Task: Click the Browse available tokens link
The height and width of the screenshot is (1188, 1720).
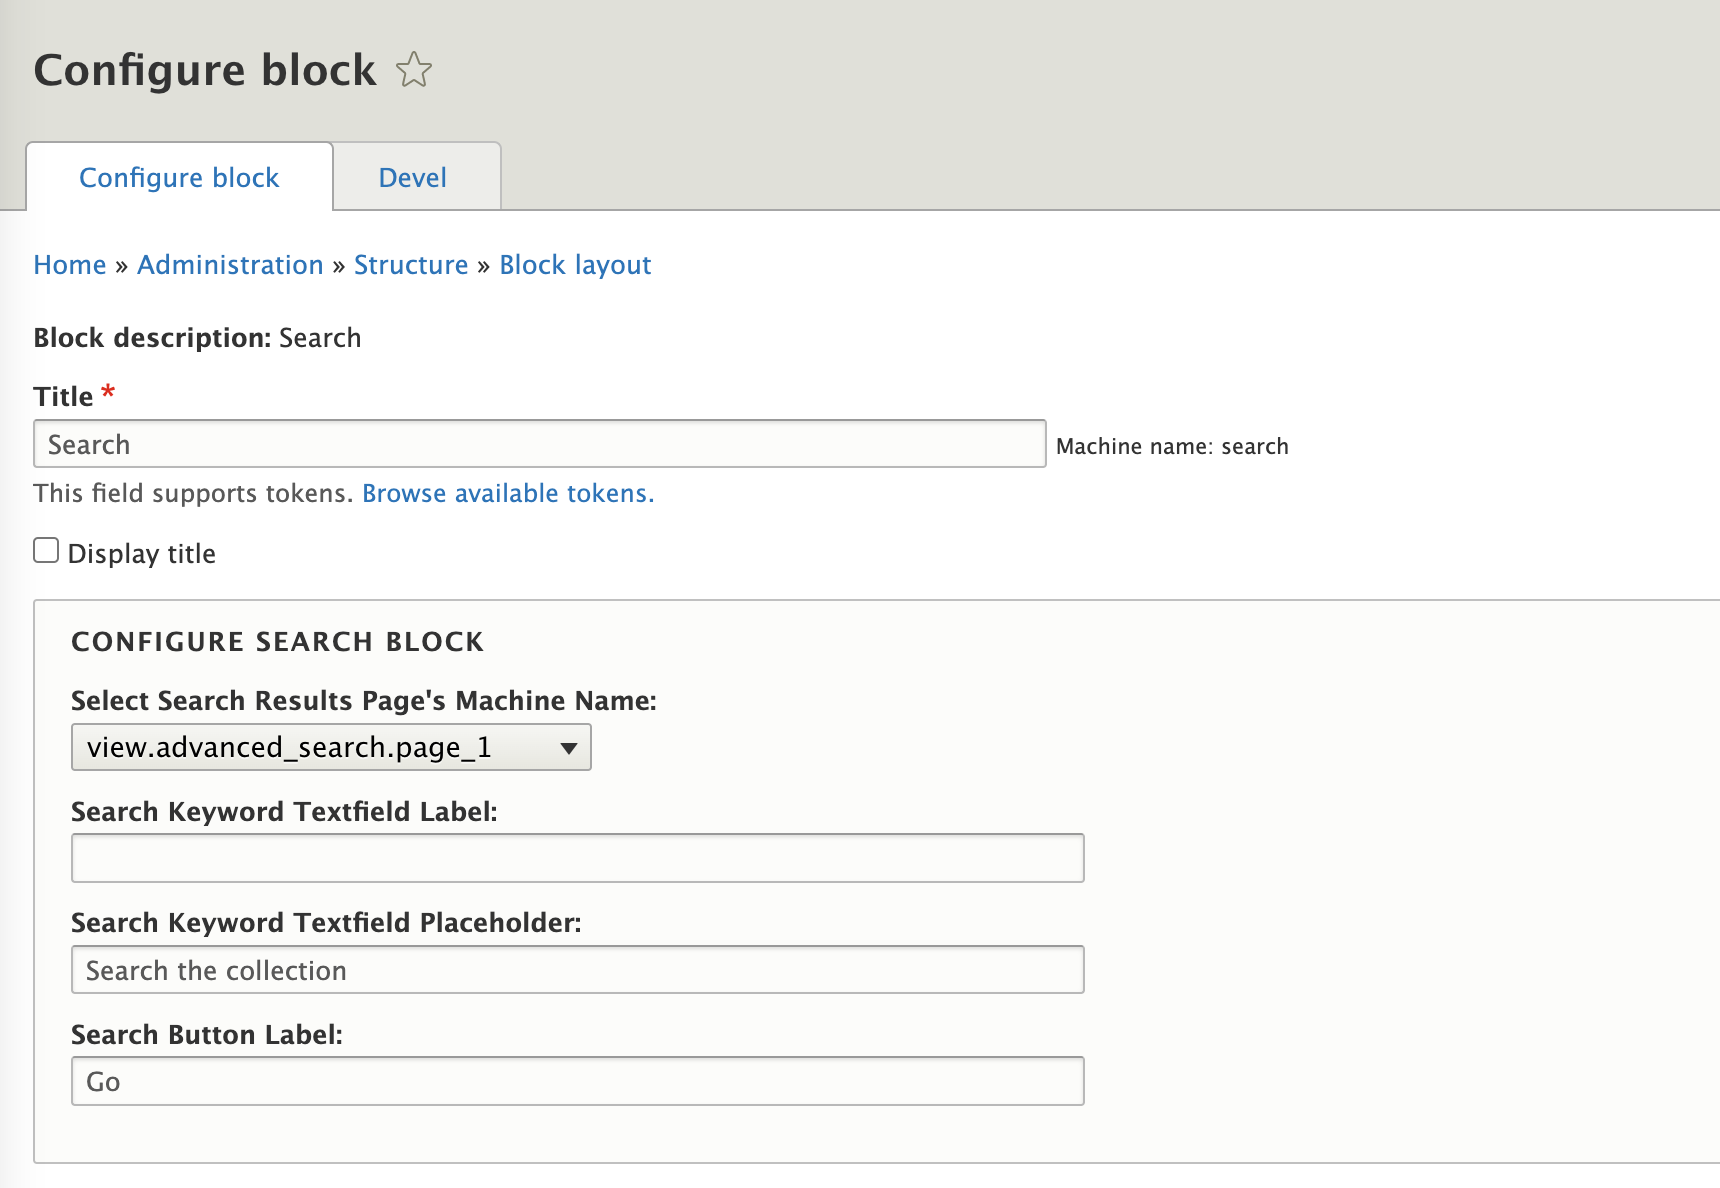Action: [508, 494]
